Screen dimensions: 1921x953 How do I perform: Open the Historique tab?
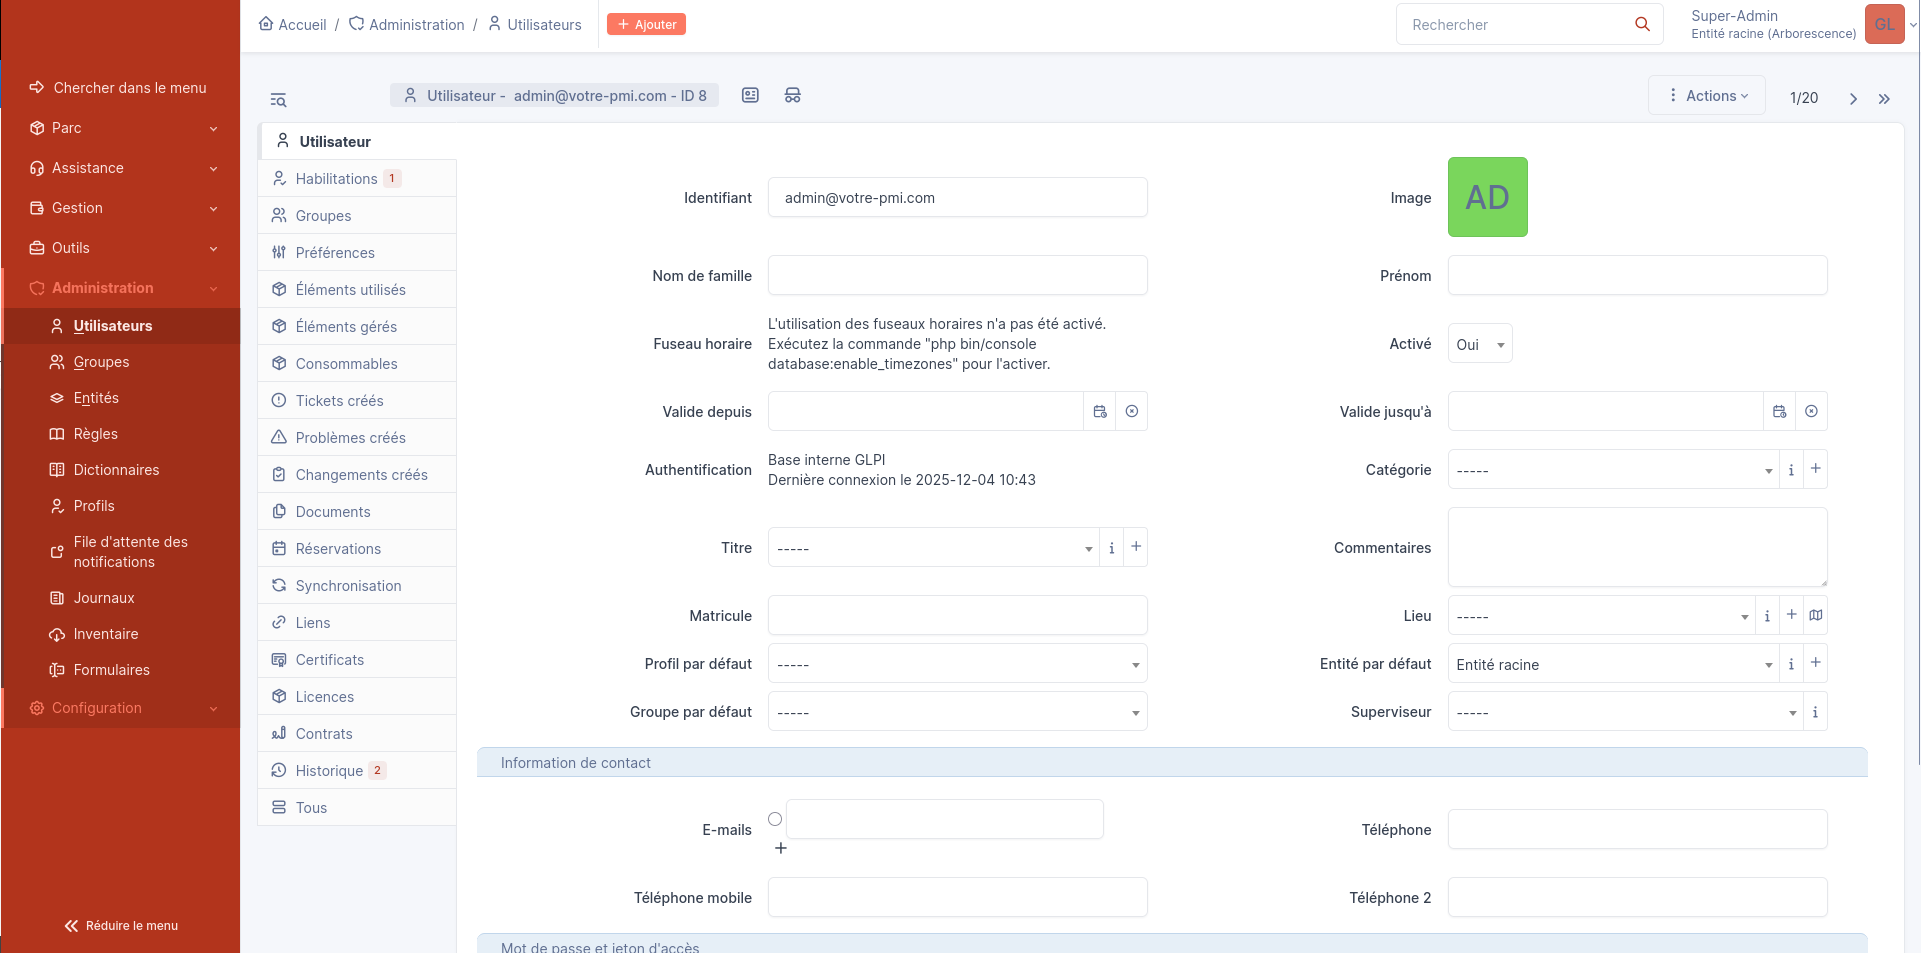click(x=329, y=771)
